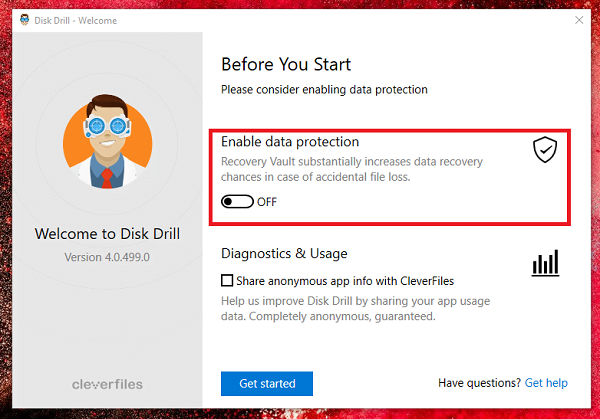
Task: Click the Disk Drill mascot avatar
Action: coord(108,142)
